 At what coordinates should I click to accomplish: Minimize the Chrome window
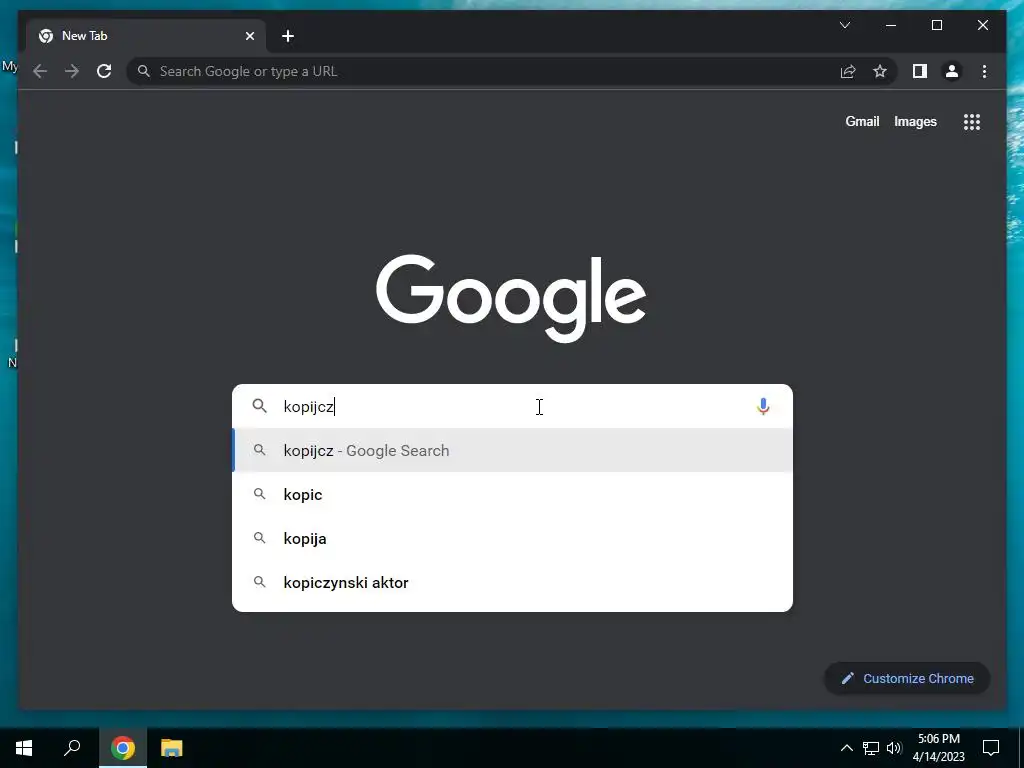pyautogui.click(x=891, y=25)
